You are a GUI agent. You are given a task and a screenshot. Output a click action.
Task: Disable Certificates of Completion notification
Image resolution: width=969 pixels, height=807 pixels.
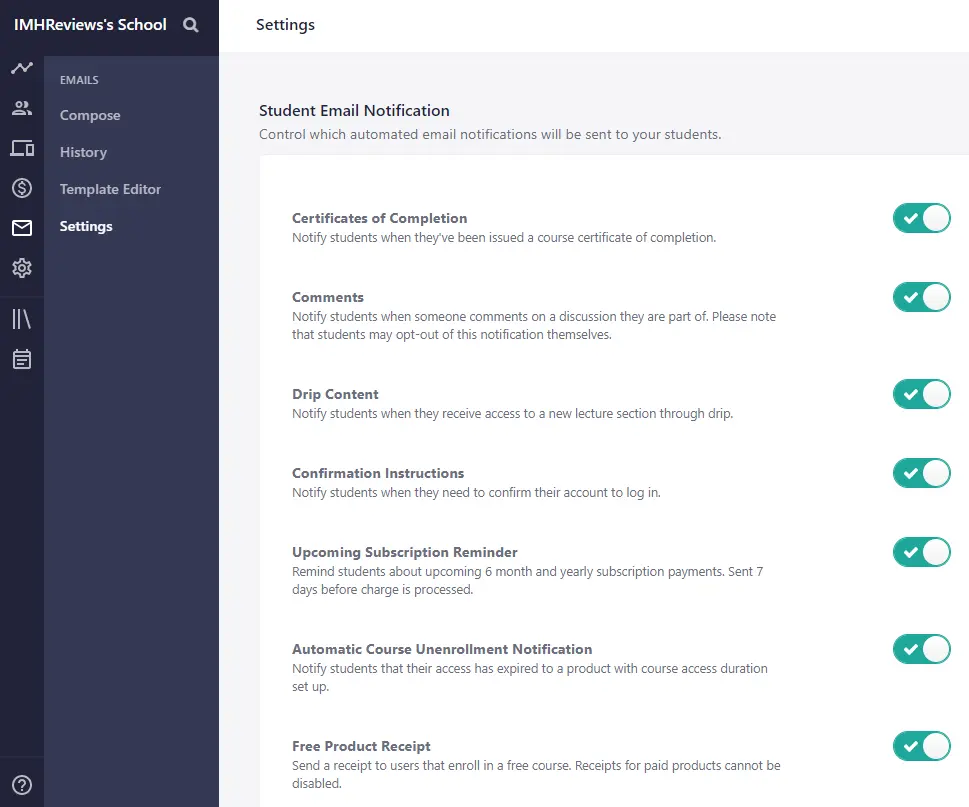pos(921,218)
